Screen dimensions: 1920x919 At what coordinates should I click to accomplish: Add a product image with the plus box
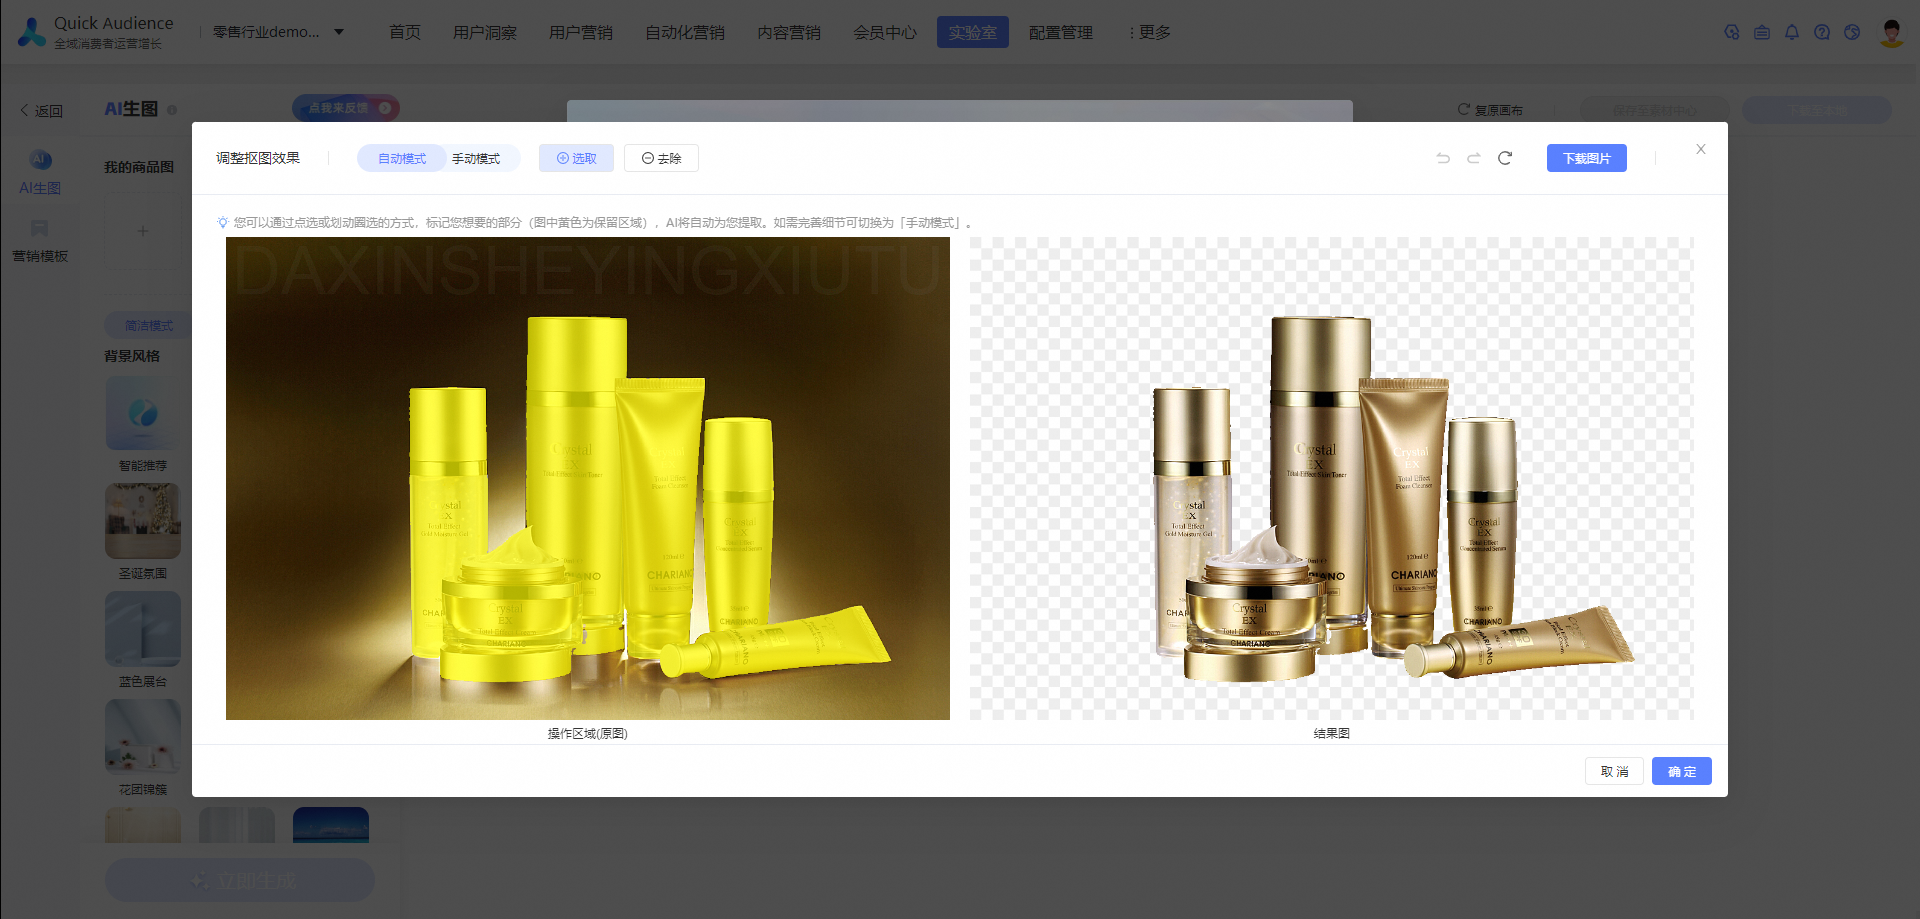click(143, 231)
